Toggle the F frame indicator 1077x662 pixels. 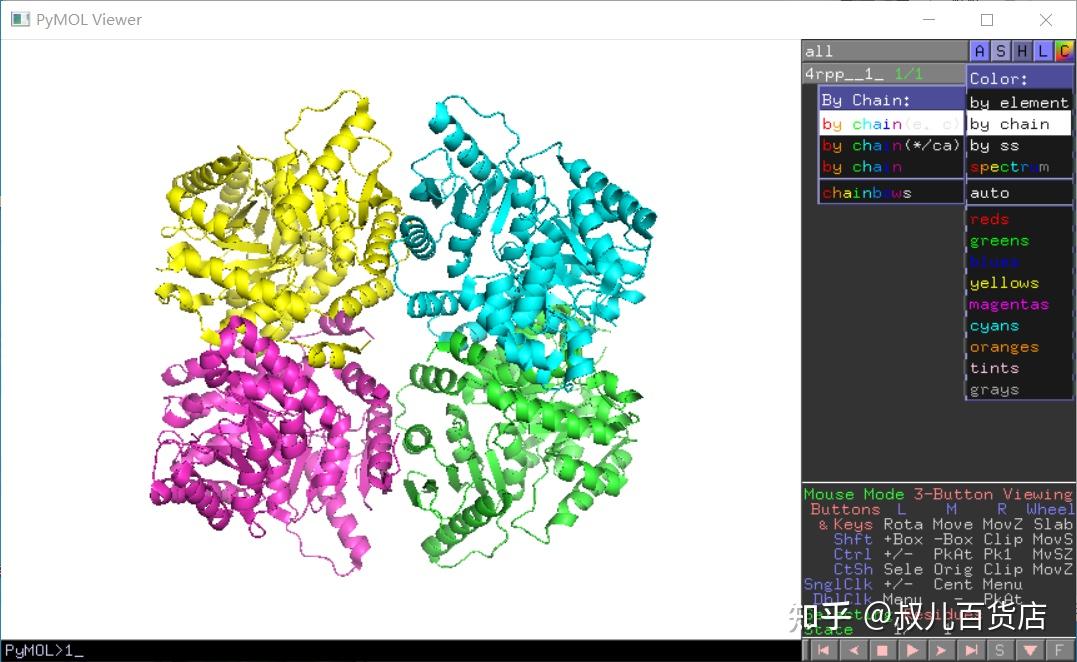click(1059, 649)
